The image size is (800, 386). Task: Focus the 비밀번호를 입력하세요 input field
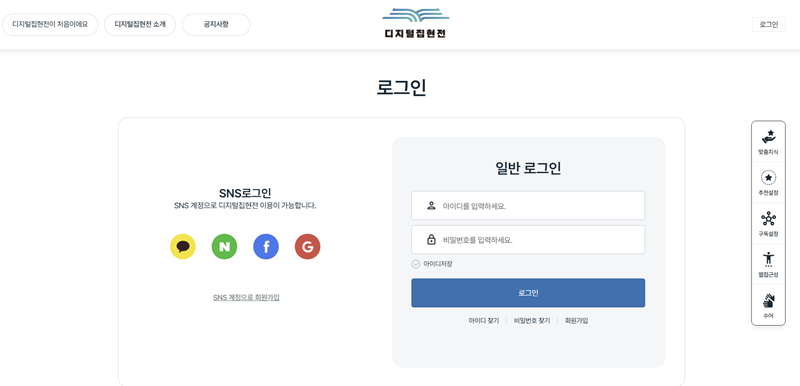(528, 240)
